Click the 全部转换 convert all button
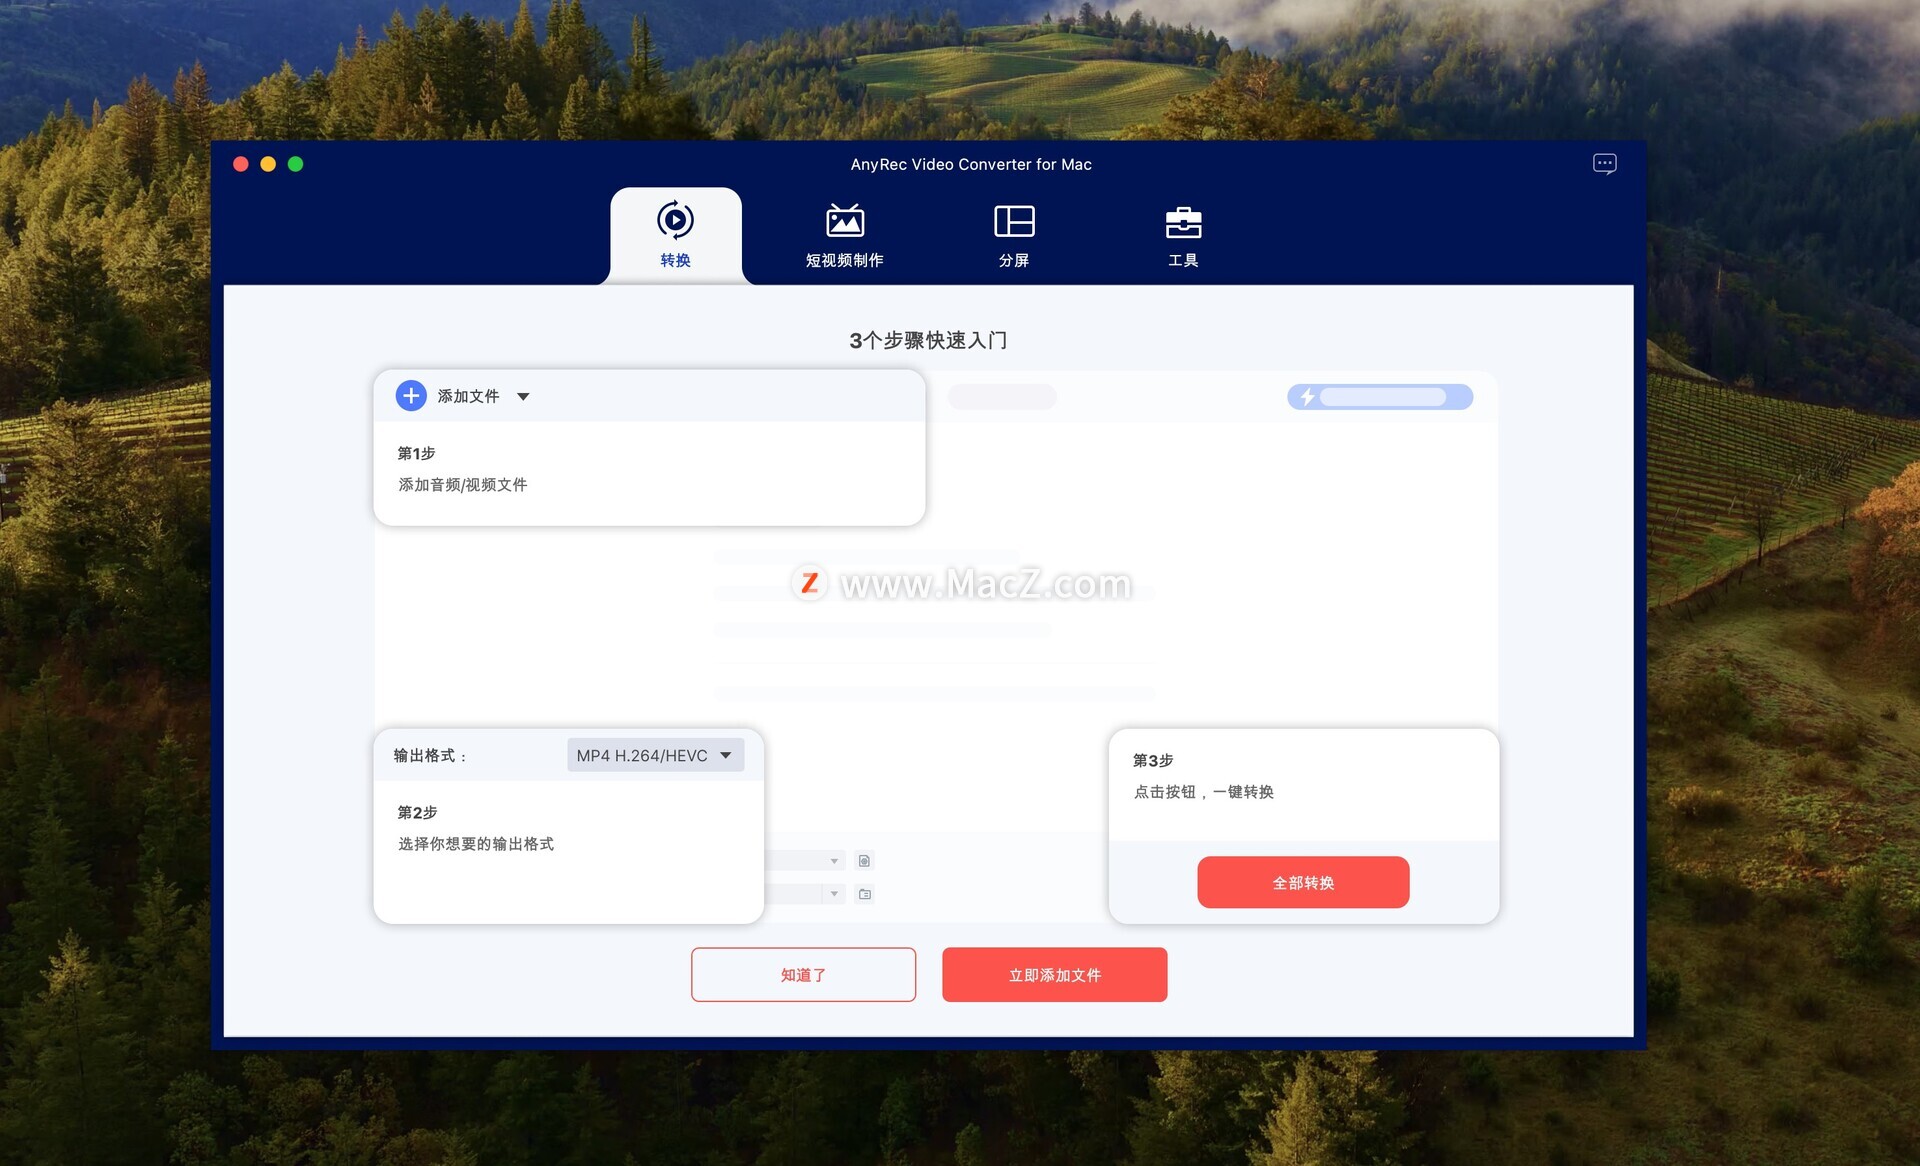 [x=1303, y=882]
